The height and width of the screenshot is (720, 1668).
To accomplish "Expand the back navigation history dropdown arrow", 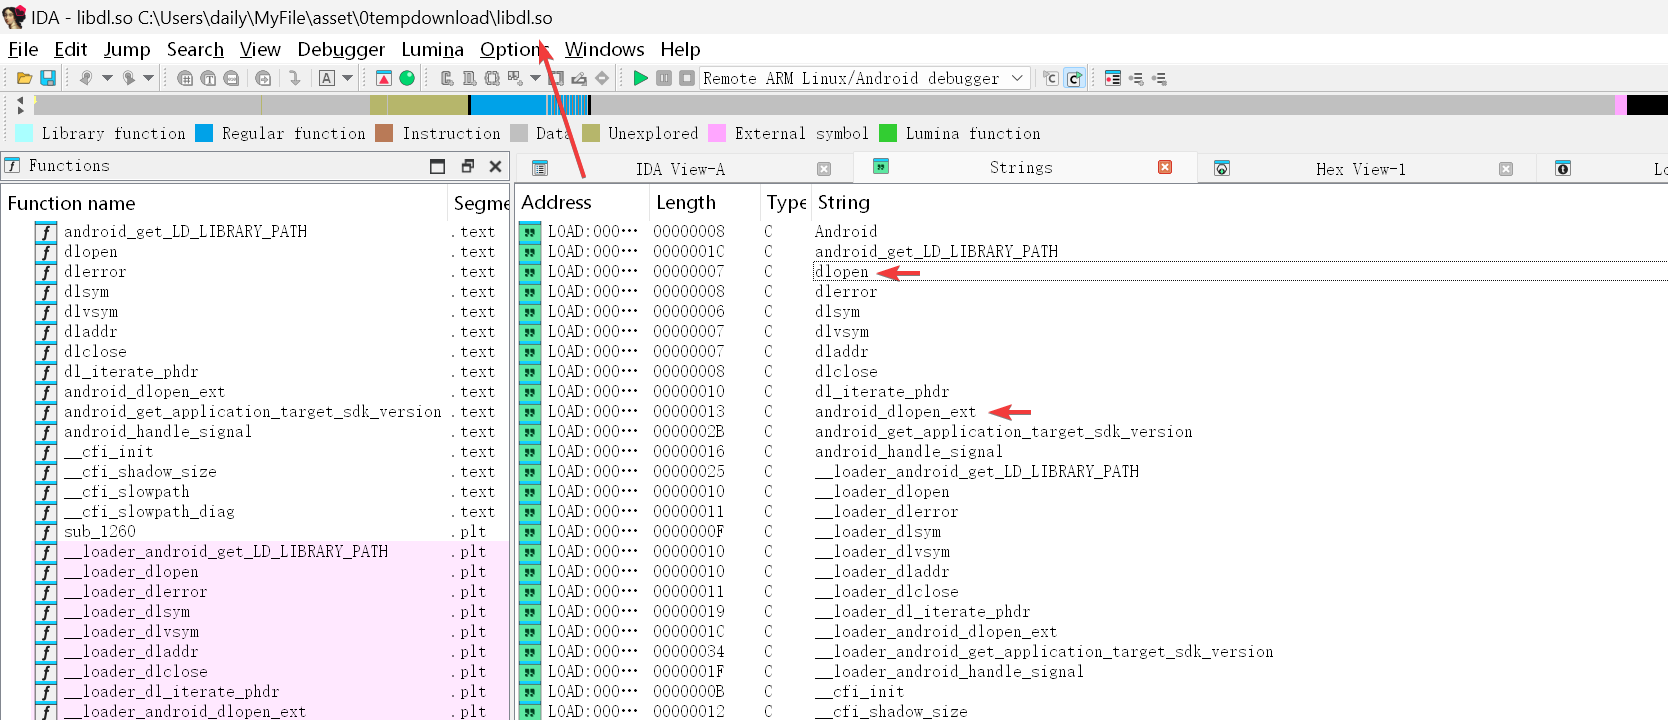I will click(x=107, y=78).
